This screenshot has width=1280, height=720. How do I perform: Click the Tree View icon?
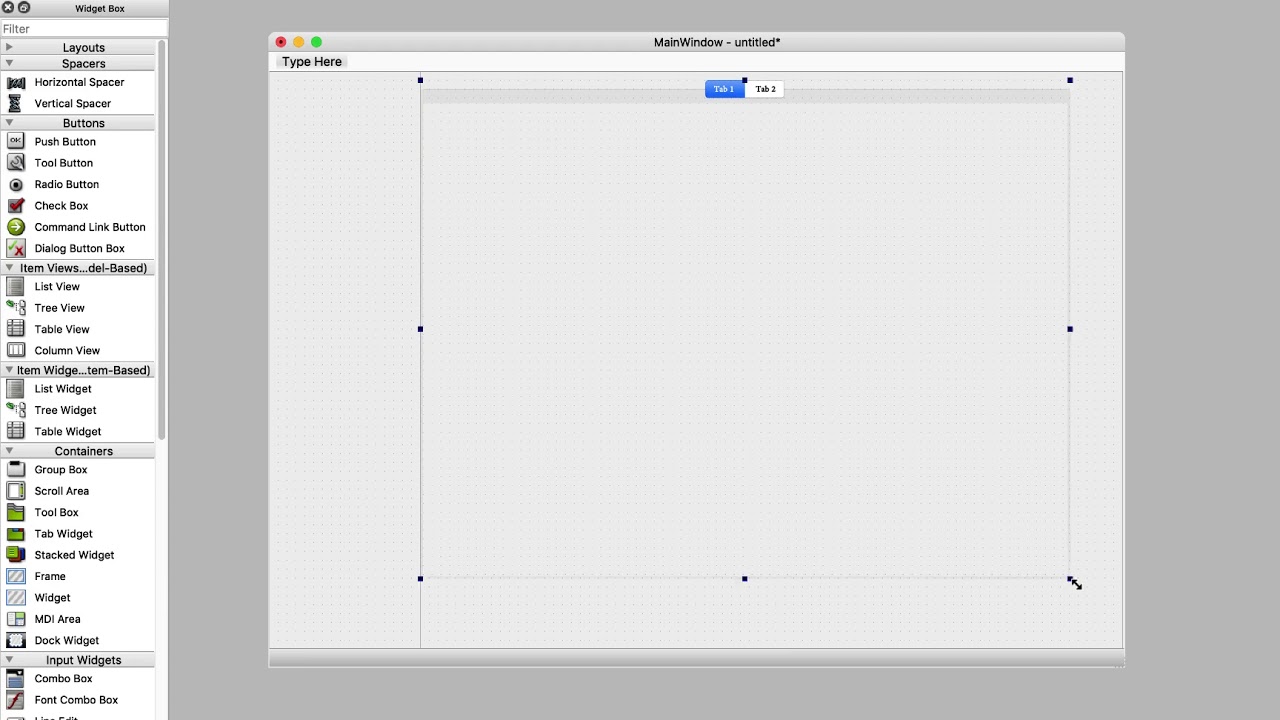pos(16,308)
